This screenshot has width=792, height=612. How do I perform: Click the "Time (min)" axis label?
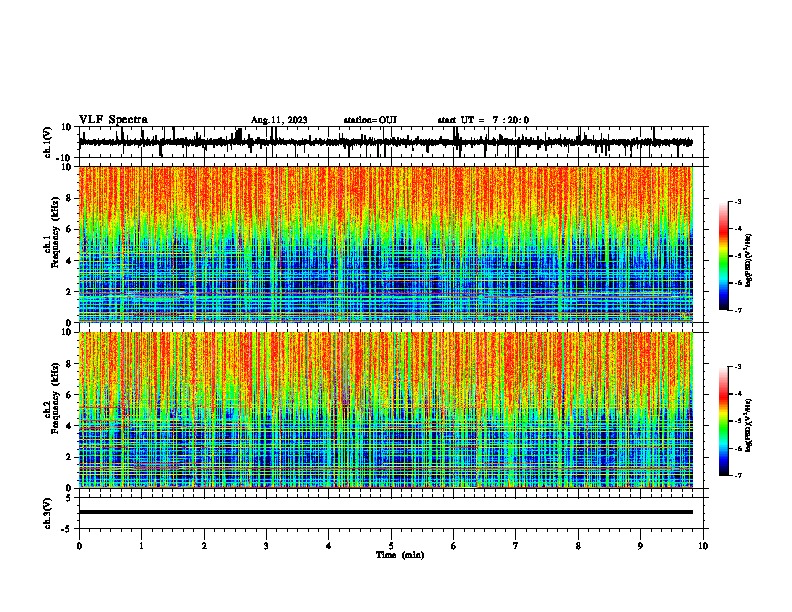400,555
